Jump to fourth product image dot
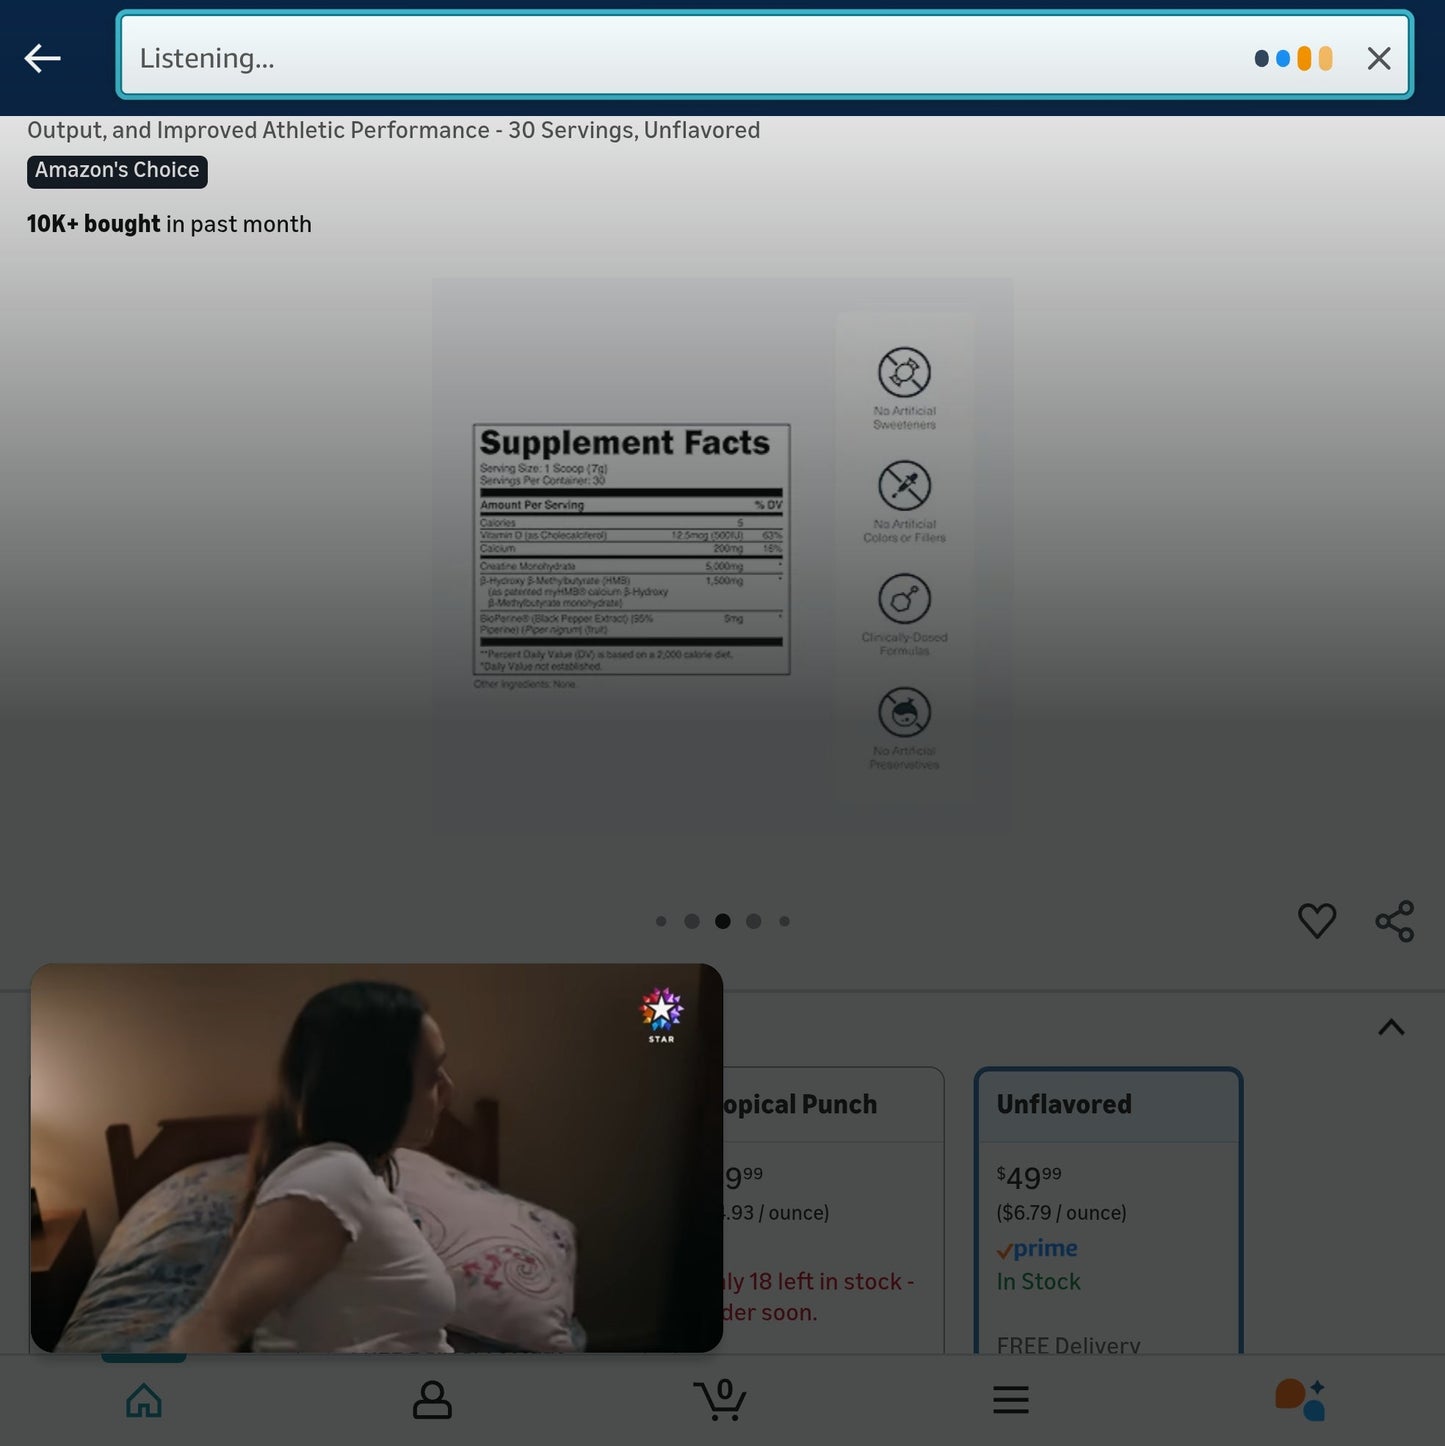Screen dimensions: 1445x1446 point(754,921)
